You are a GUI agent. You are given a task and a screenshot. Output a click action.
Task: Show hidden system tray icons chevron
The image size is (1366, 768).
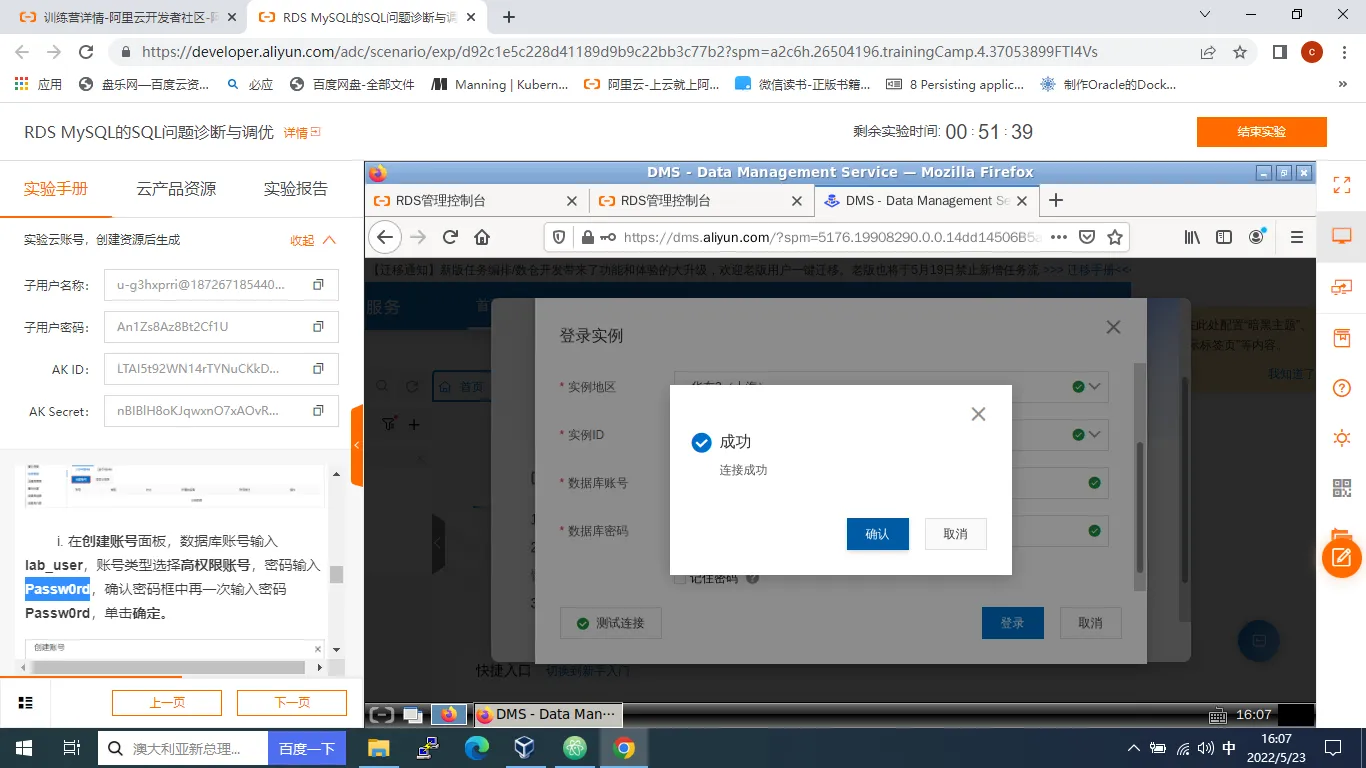click(x=1133, y=748)
